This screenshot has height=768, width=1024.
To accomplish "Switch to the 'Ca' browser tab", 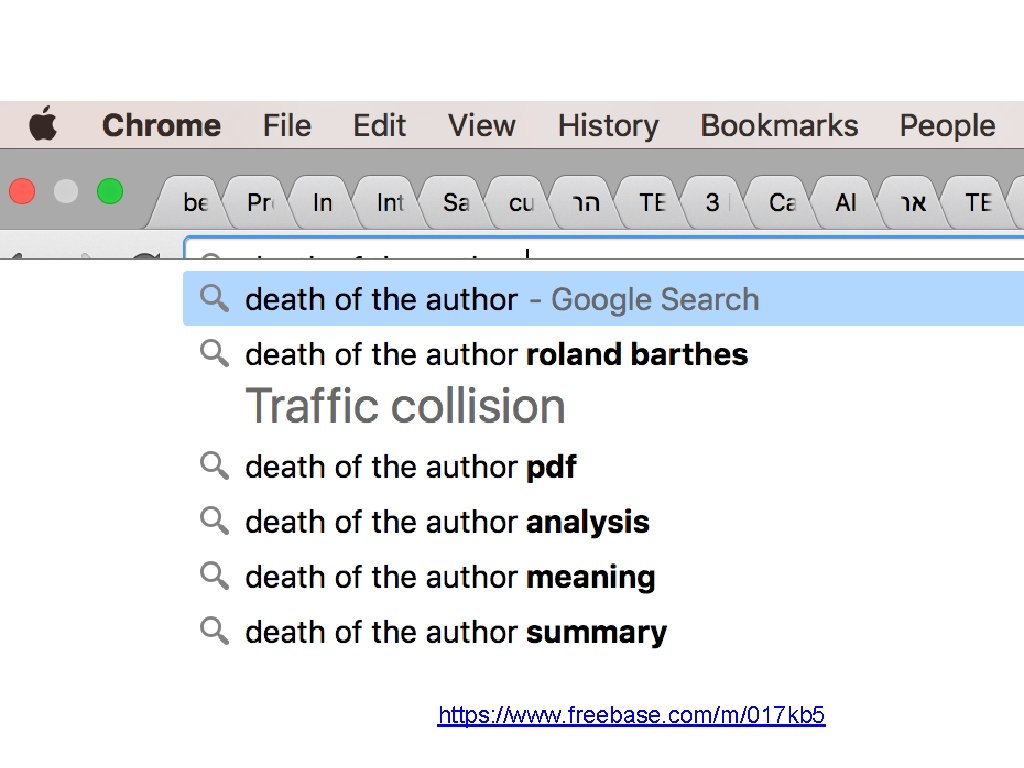I will (x=782, y=203).
